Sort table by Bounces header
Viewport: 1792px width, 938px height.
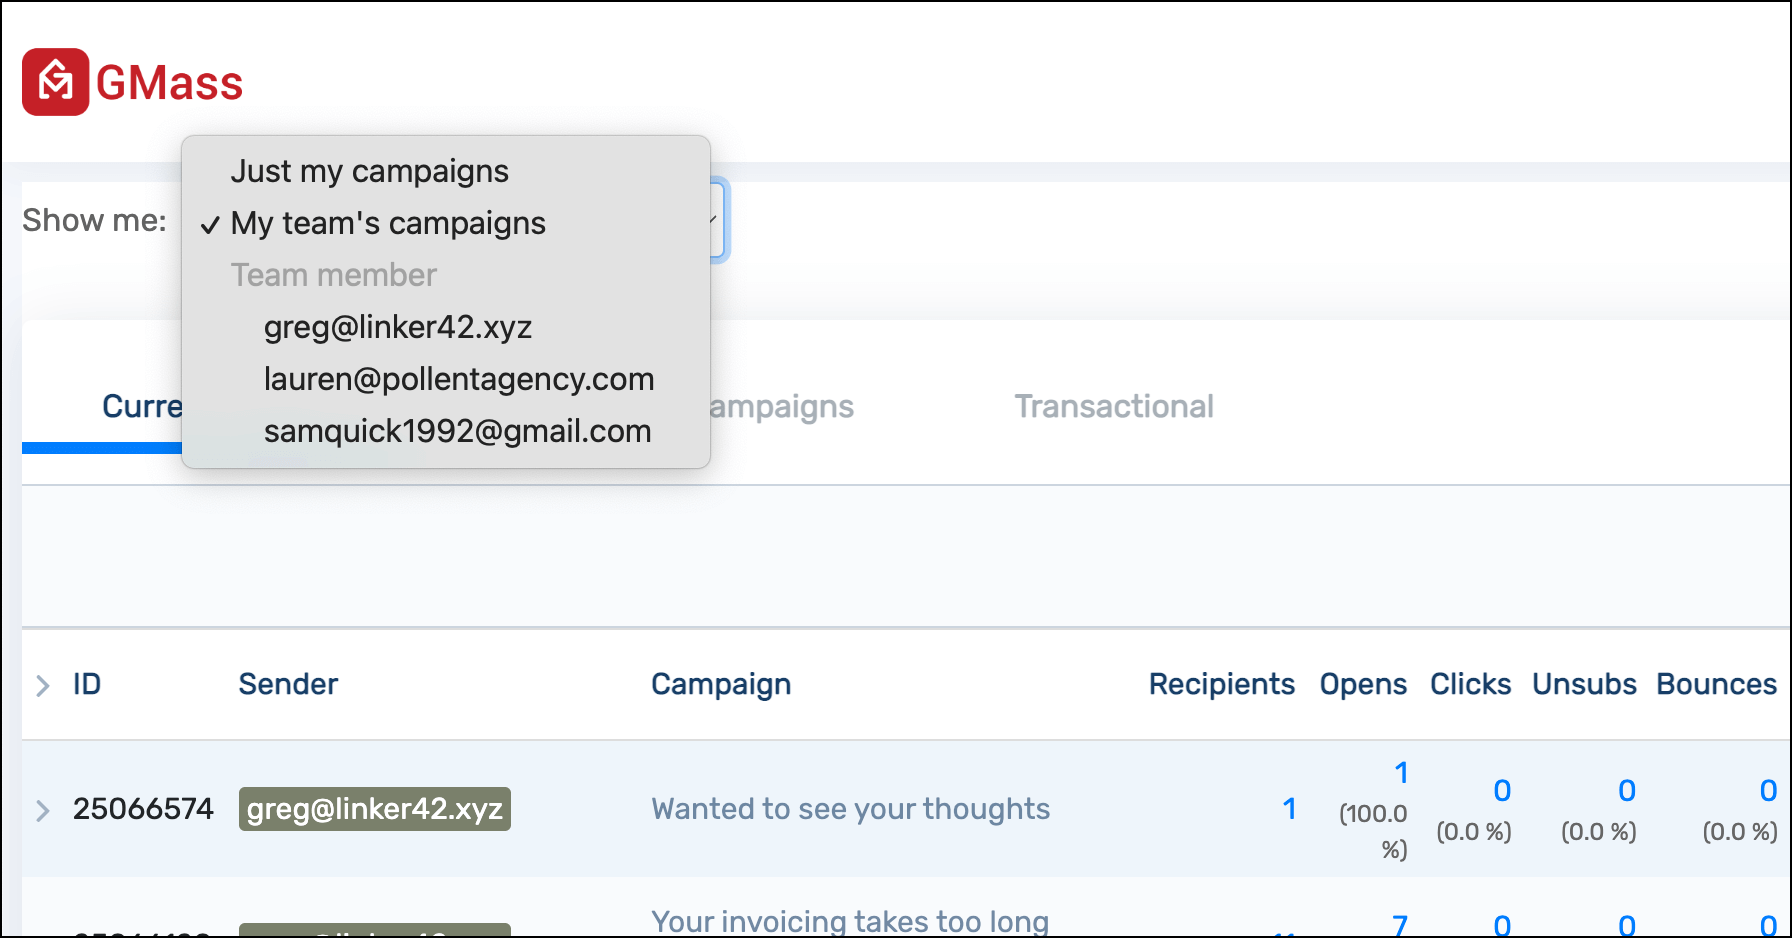[x=1717, y=684]
